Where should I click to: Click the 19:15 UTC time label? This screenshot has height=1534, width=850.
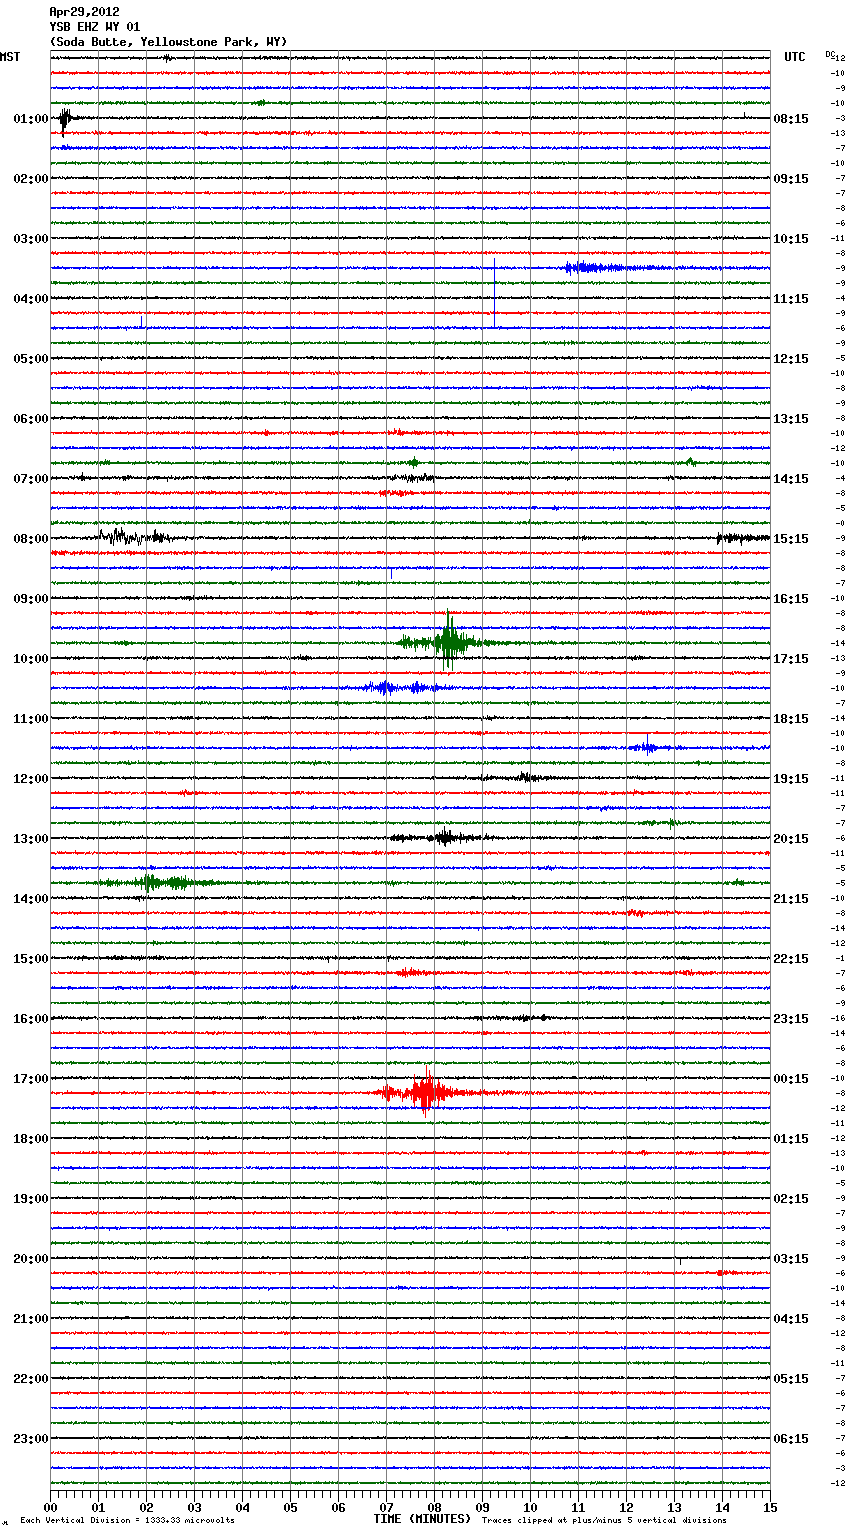[791, 779]
